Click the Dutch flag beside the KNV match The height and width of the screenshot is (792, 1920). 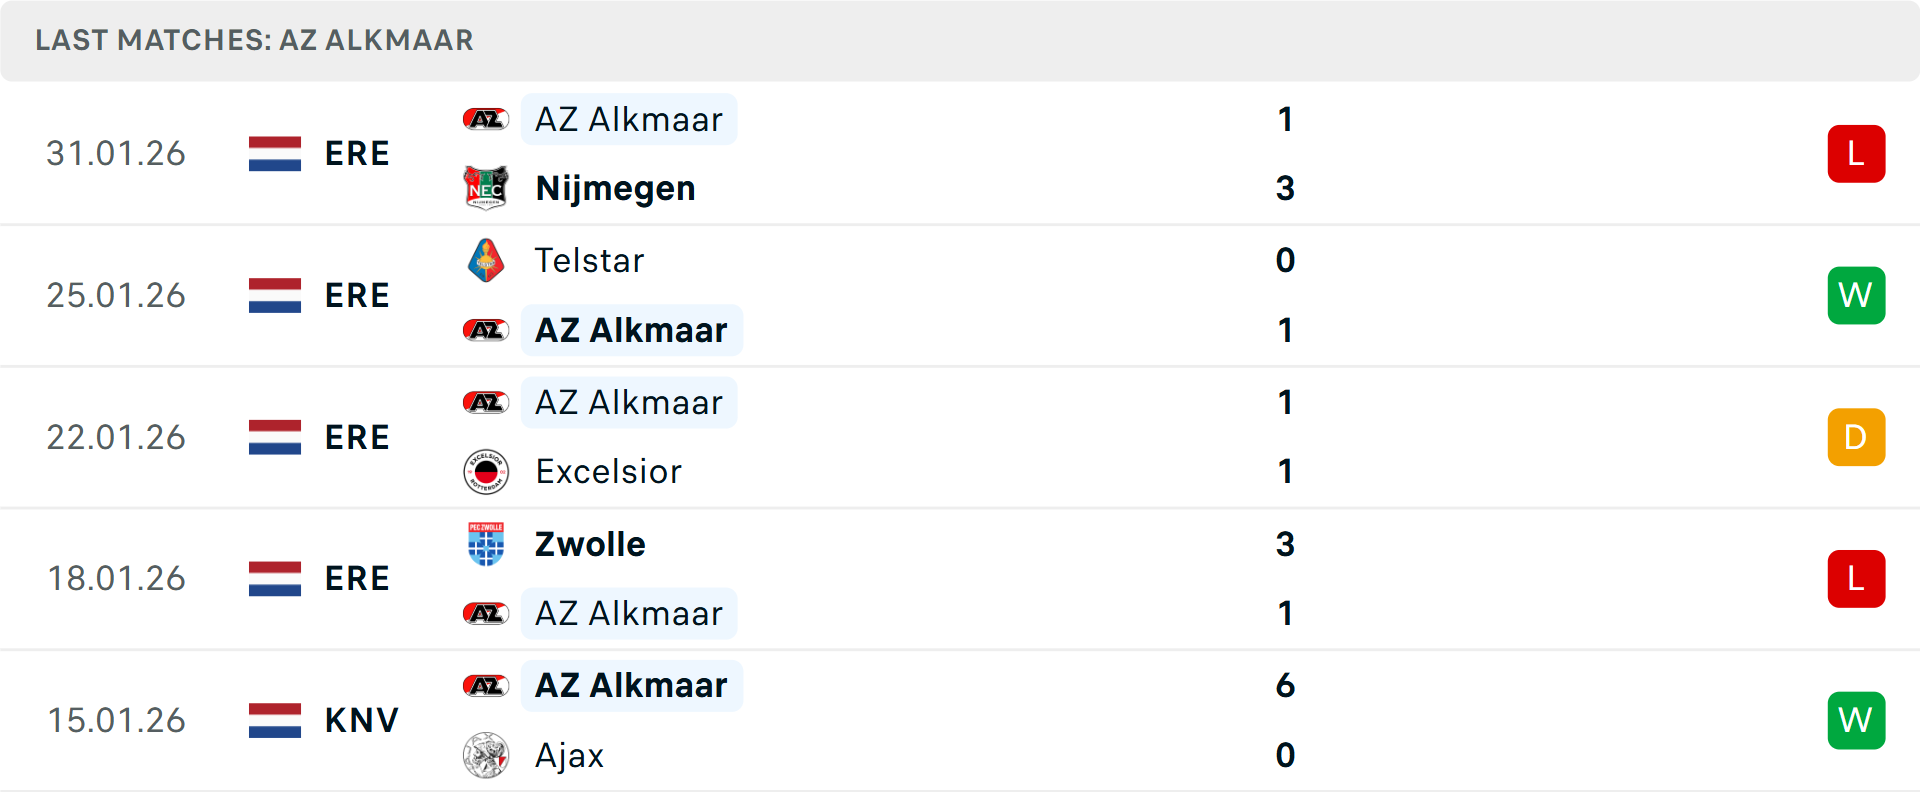274,719
